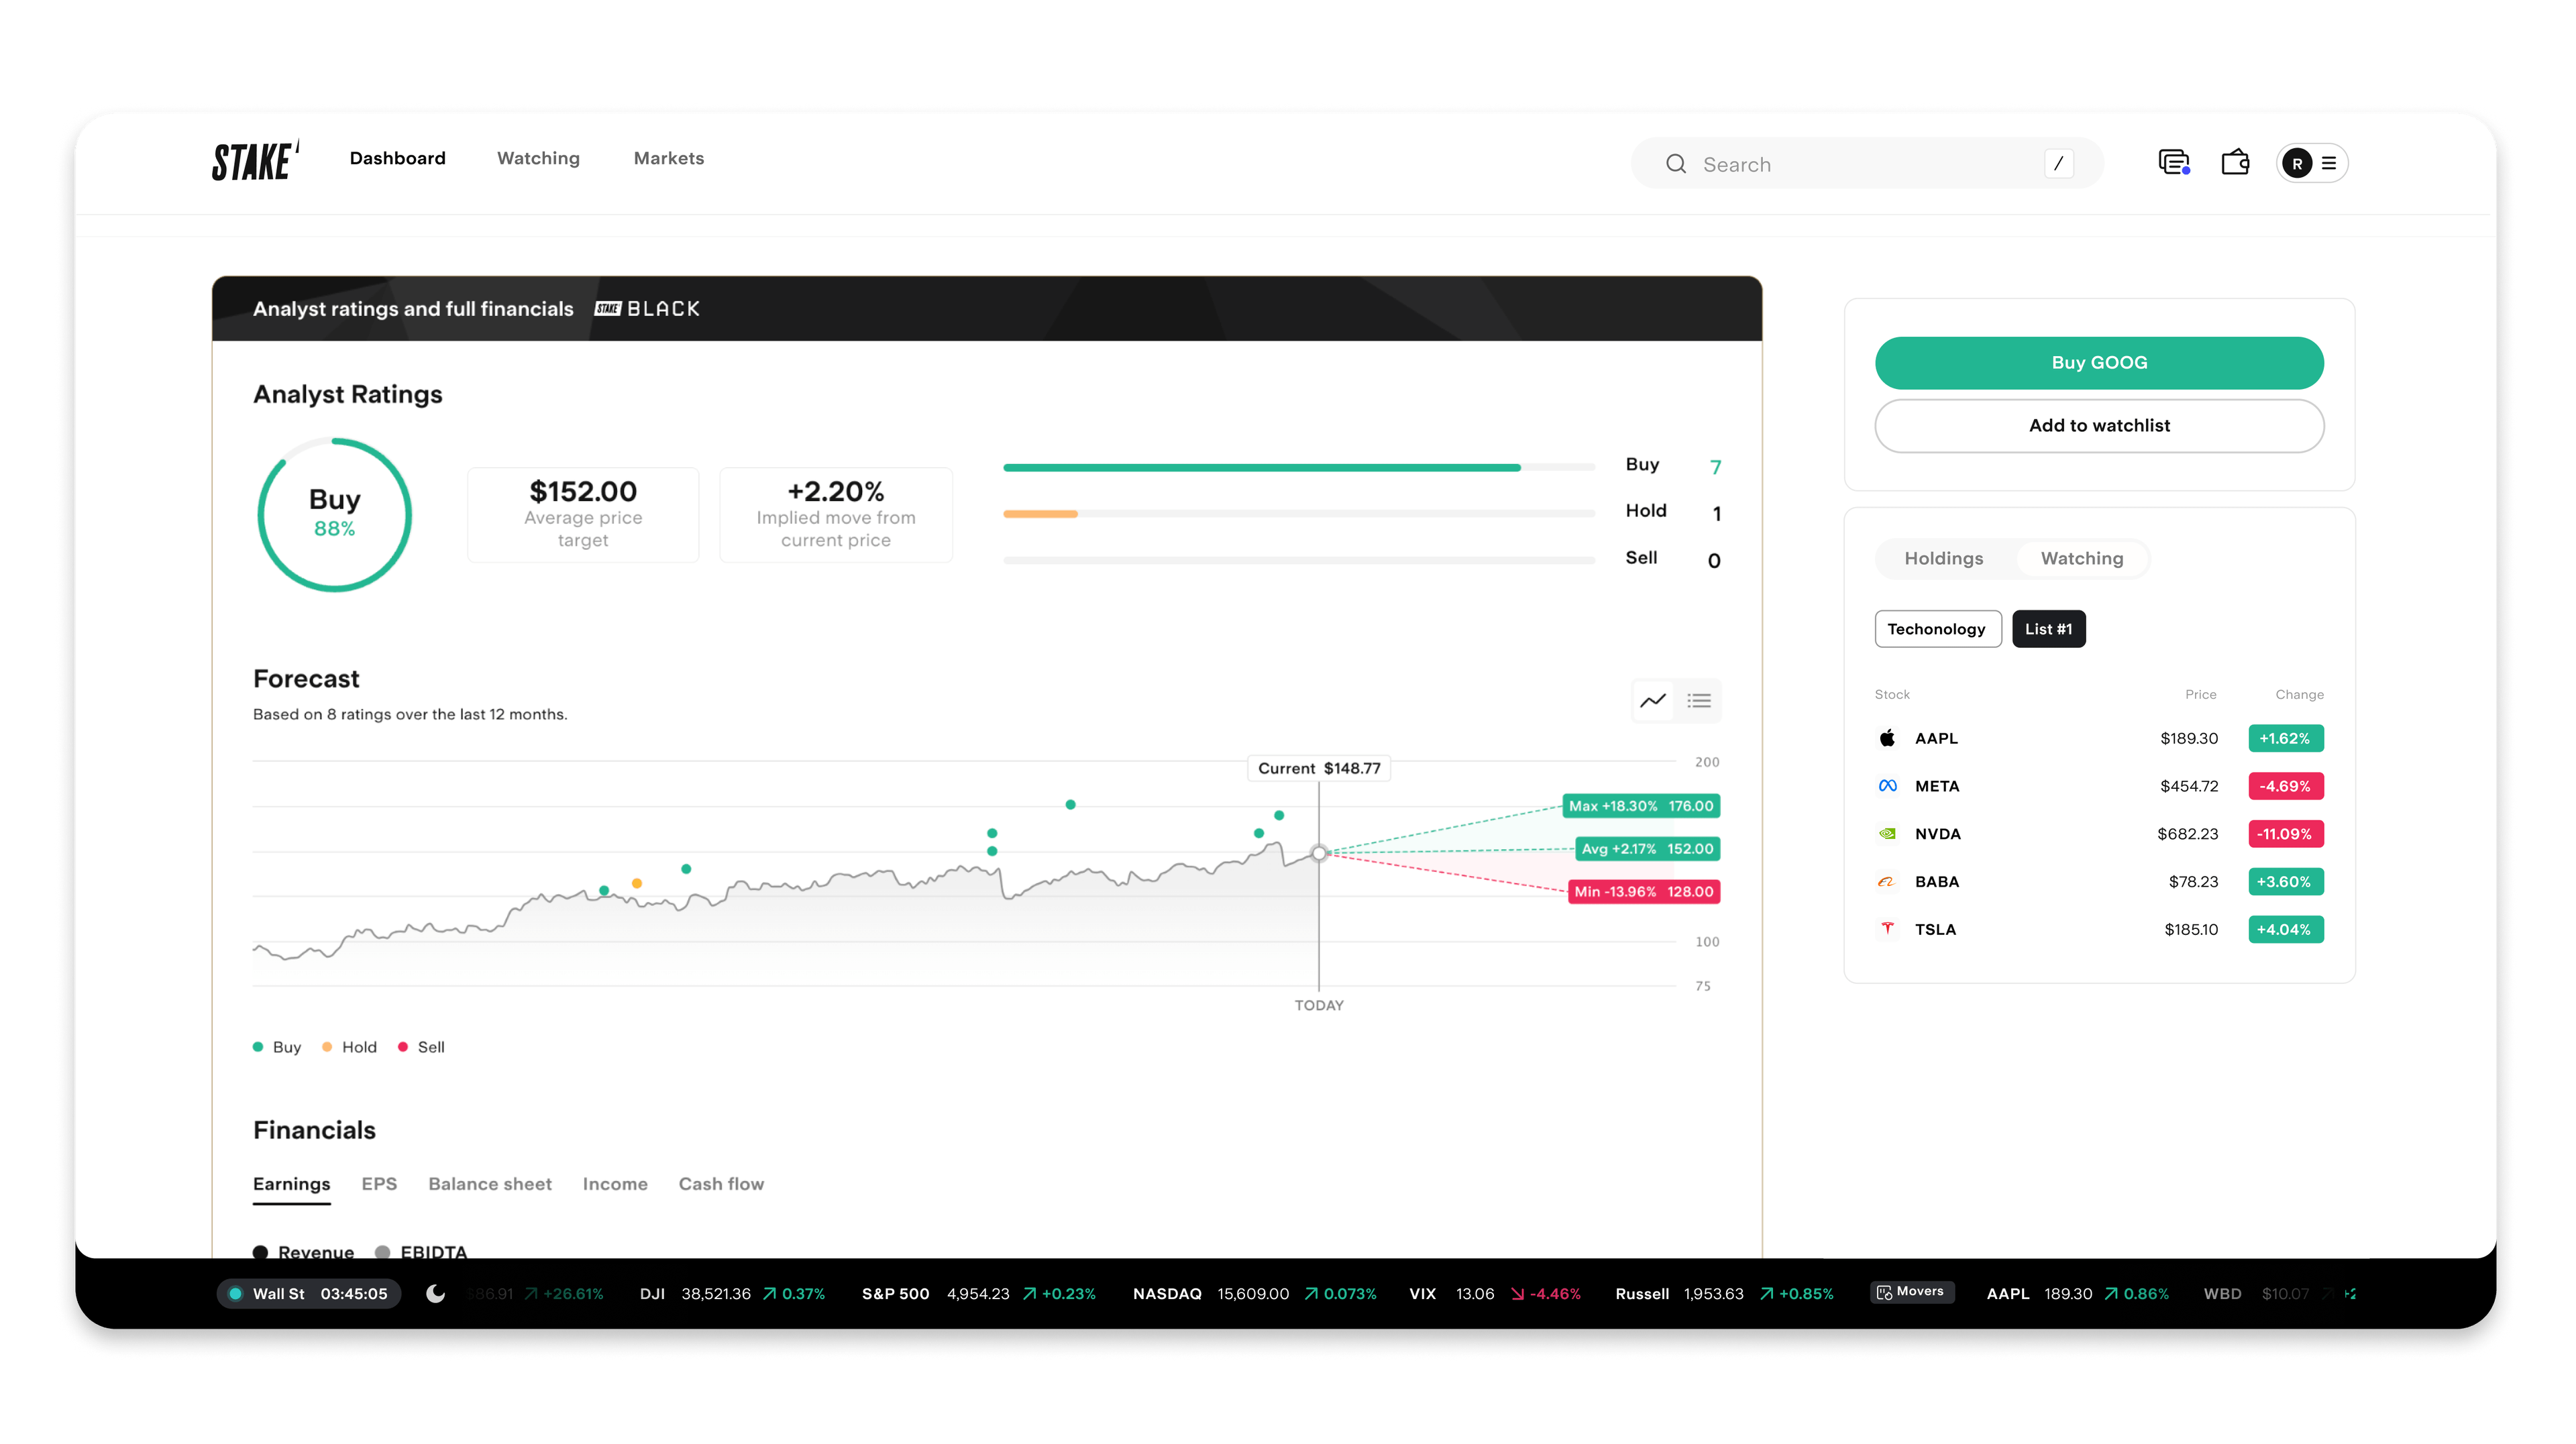Switch forecast to list view

(x=1699, y=700)
